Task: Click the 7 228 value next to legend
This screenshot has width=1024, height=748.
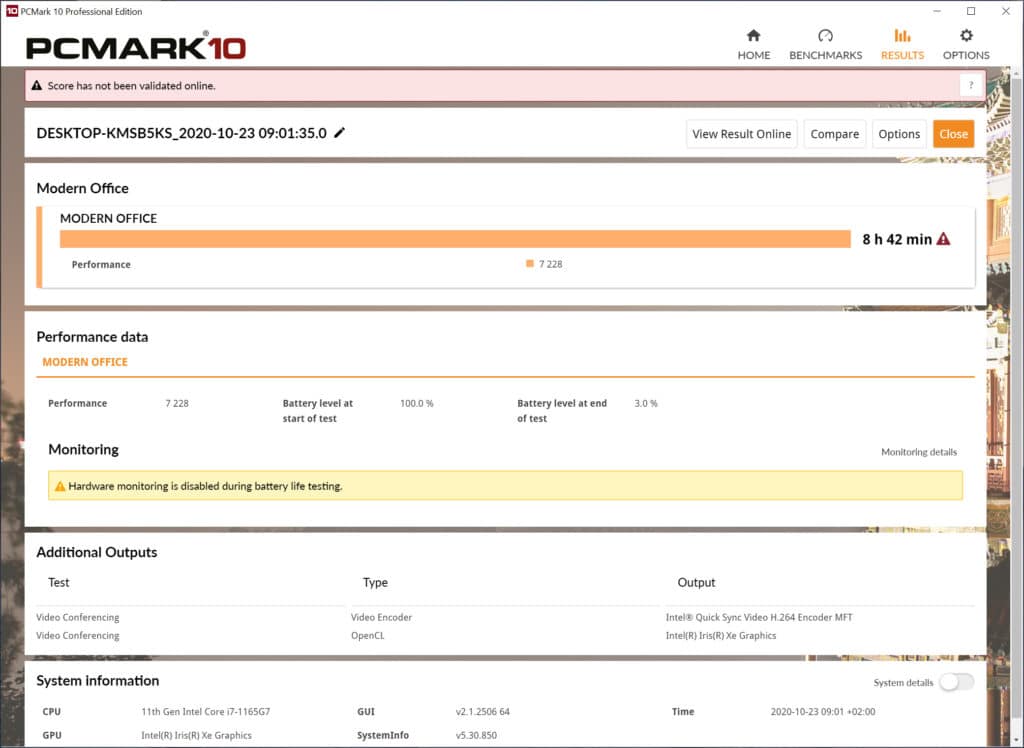Action: pyautogui.click(x=551, y=264)
